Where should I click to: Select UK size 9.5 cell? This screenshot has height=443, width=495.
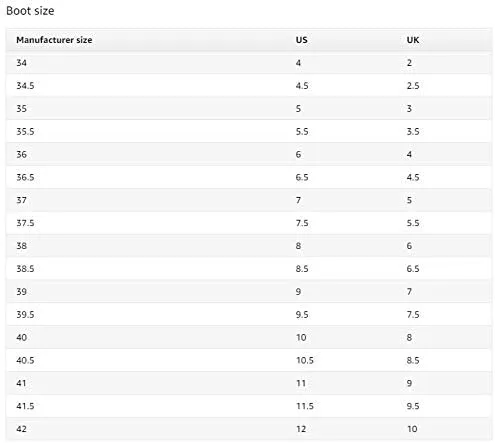pos(413,406)
